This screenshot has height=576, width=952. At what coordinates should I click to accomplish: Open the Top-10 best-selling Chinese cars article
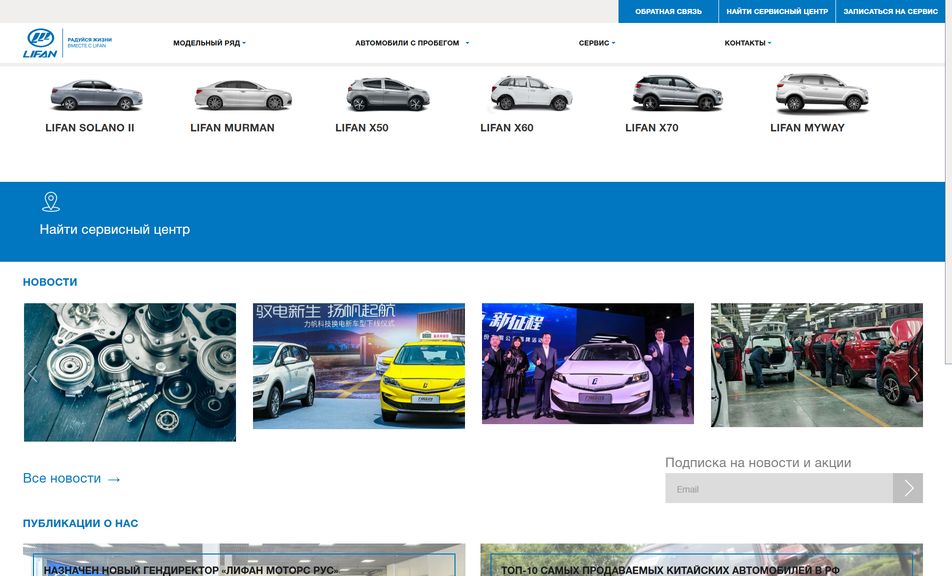pos(701,560)
